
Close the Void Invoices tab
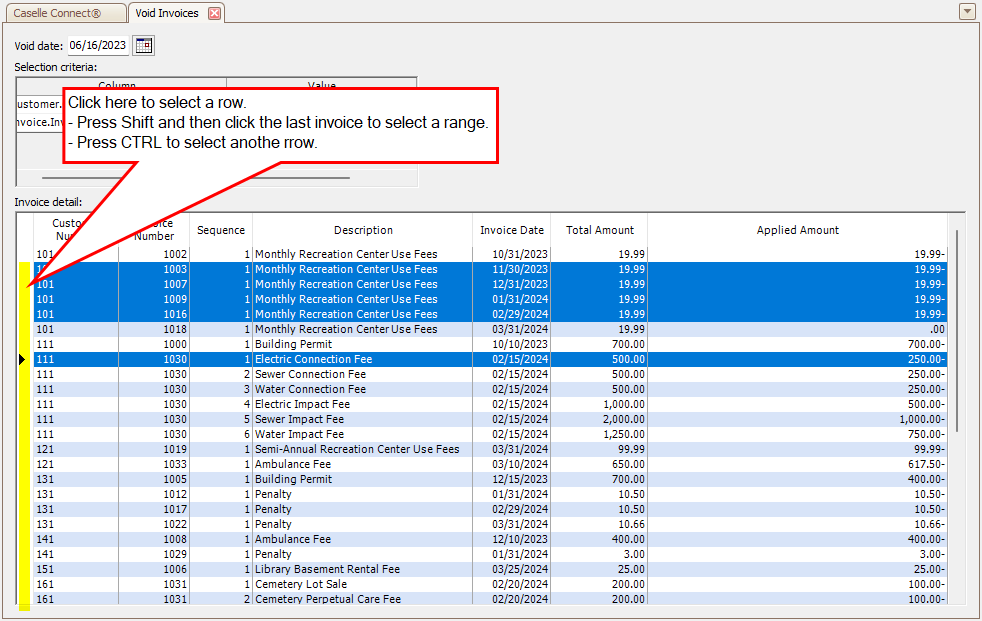coord(214,13)
